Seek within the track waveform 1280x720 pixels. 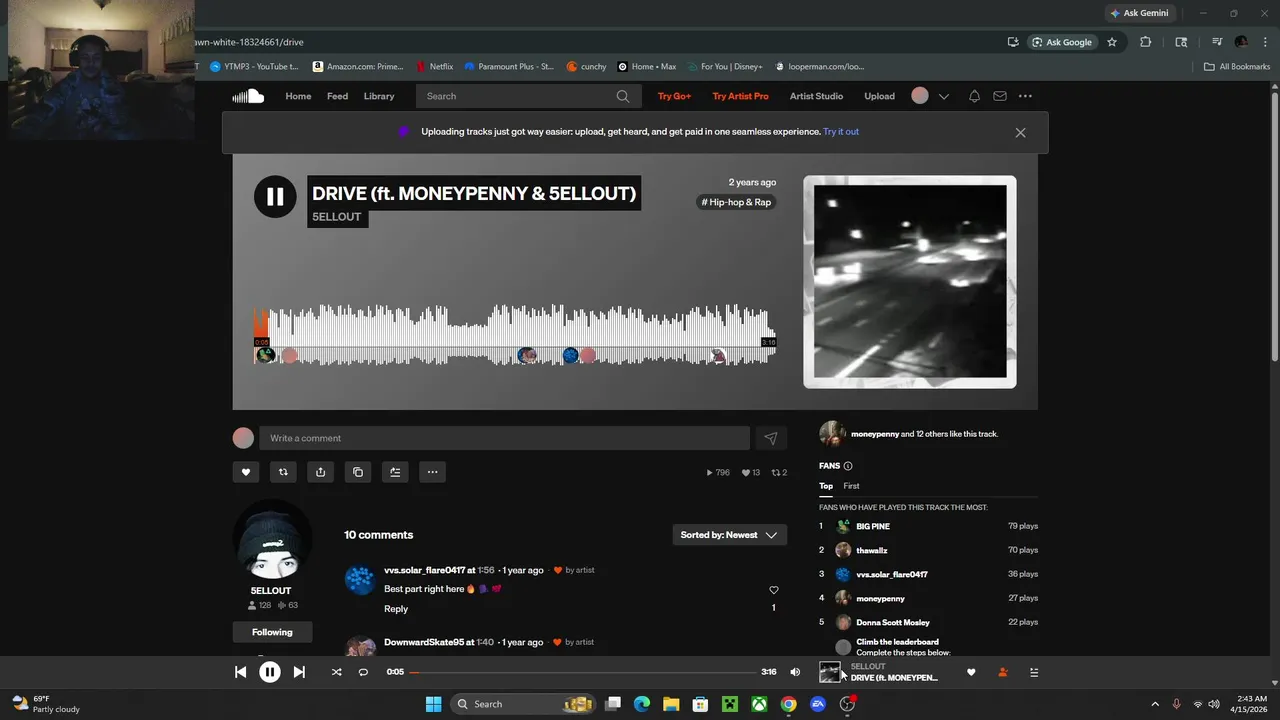tap(515, 336)
